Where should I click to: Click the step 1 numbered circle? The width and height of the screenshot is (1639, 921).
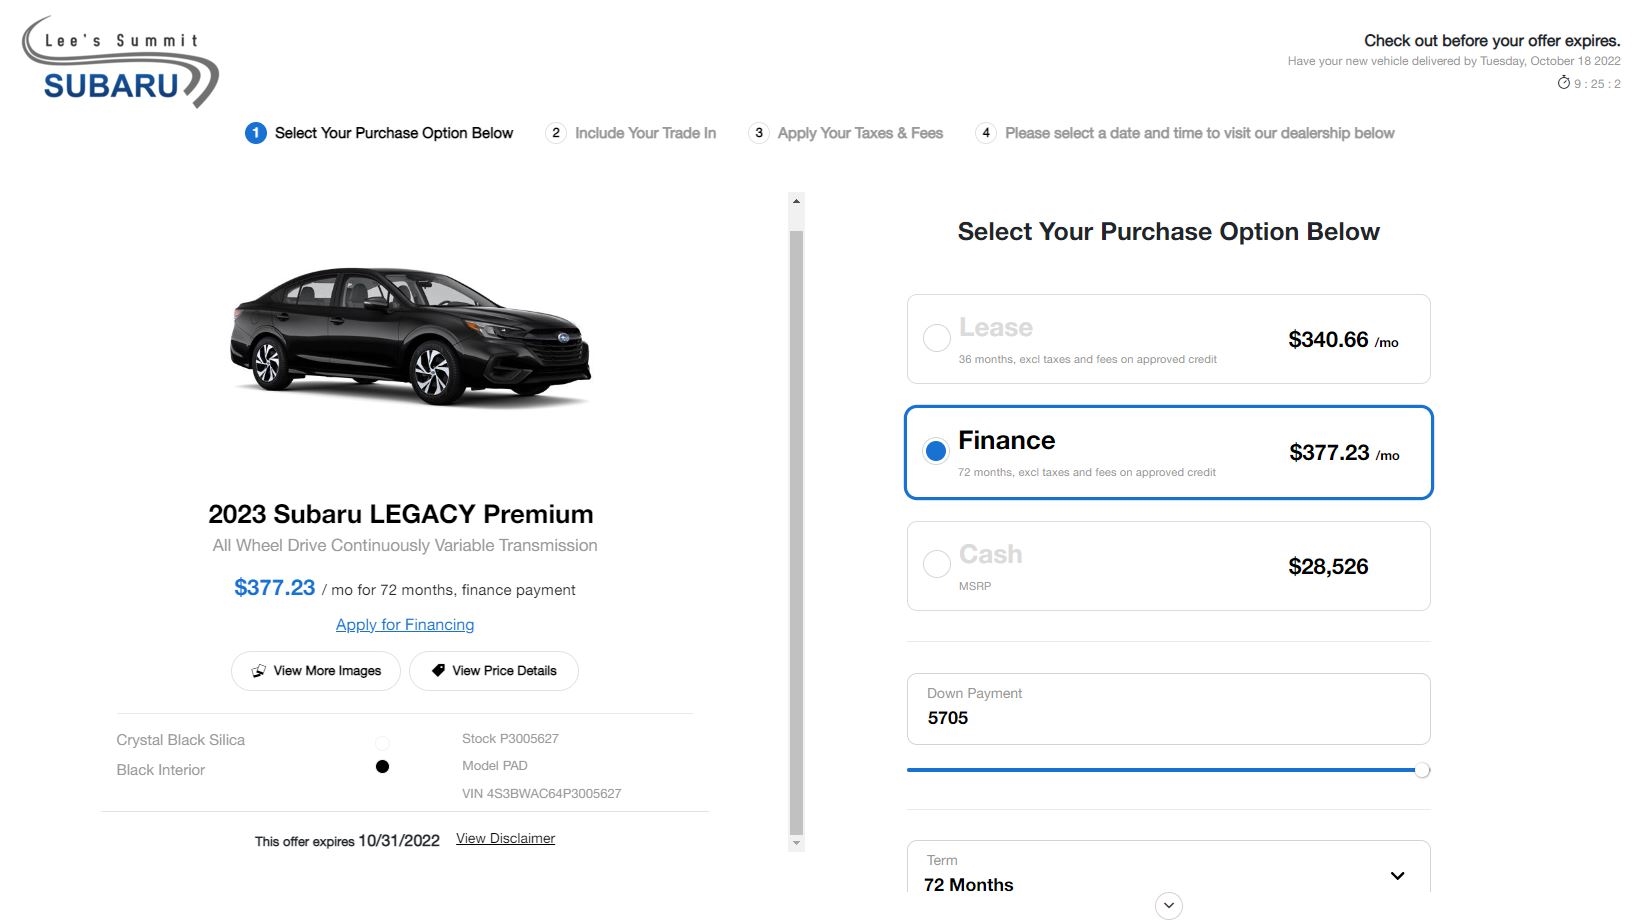pos(256,133)
